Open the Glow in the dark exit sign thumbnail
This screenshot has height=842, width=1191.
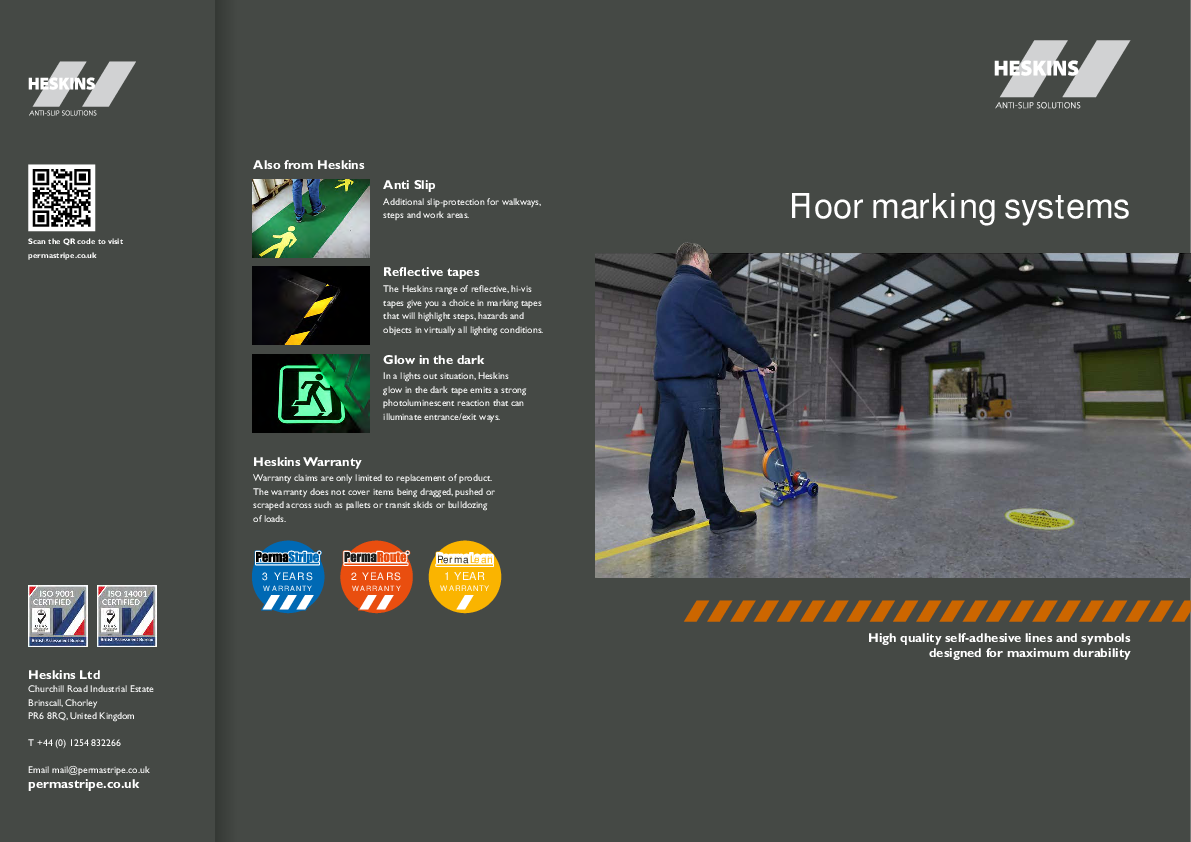[x=311, y=393]
